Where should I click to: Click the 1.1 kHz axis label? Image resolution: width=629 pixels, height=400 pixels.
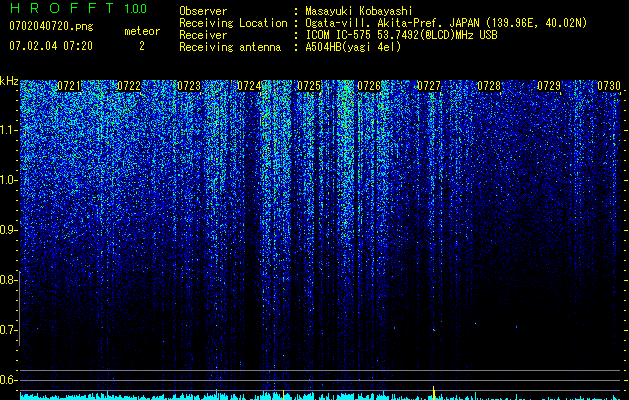7,130
